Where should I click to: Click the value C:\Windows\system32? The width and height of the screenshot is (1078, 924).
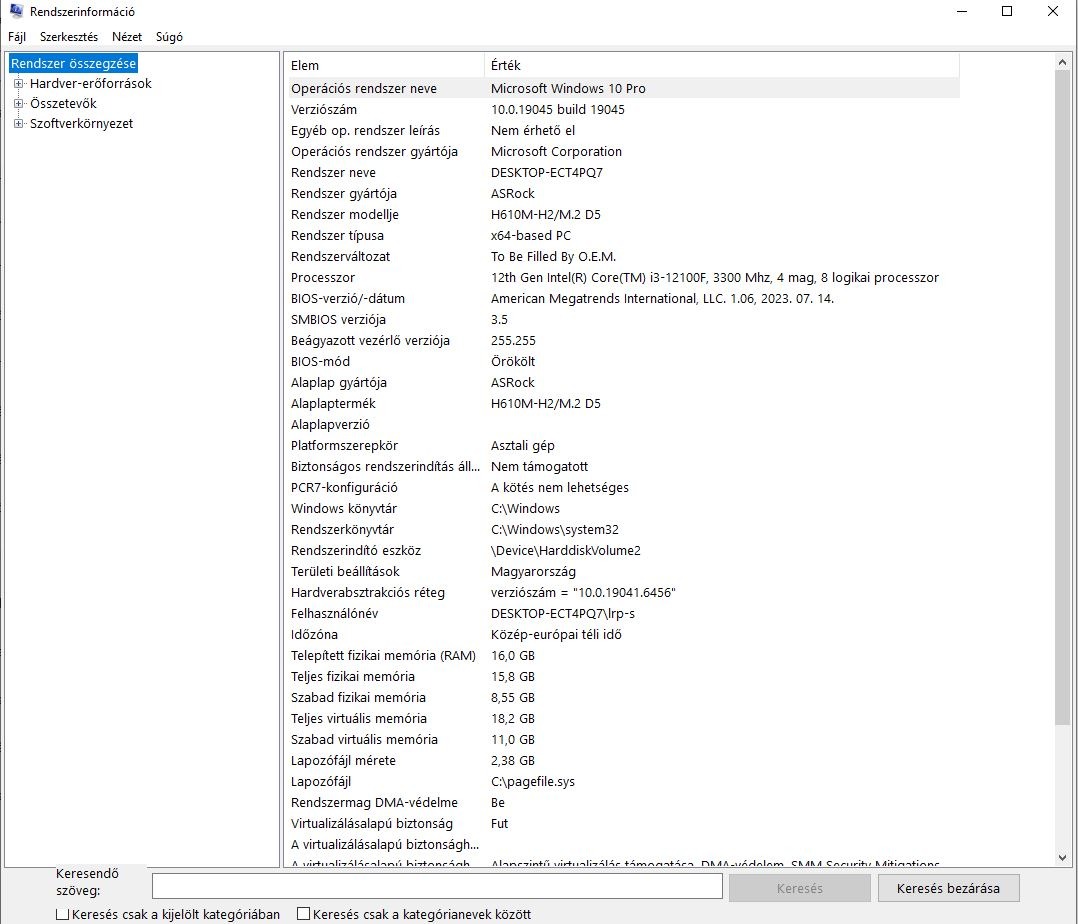point(555,529)
